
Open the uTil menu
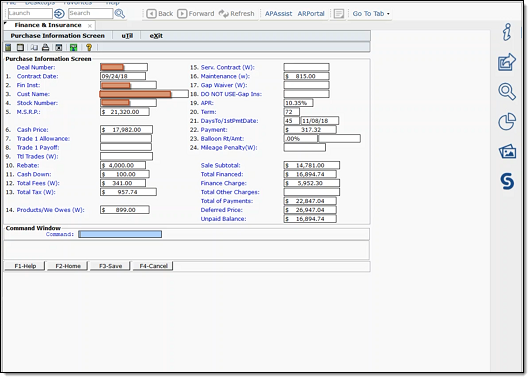point(127,36)
